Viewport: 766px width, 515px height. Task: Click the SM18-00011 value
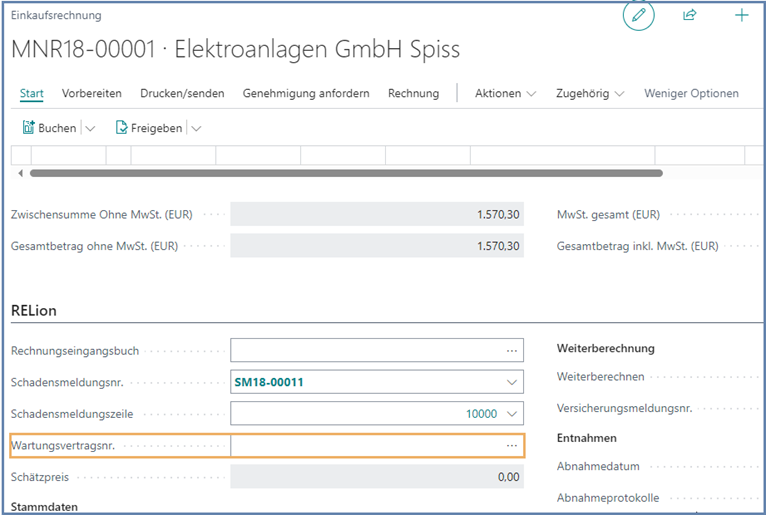point(269,382)
